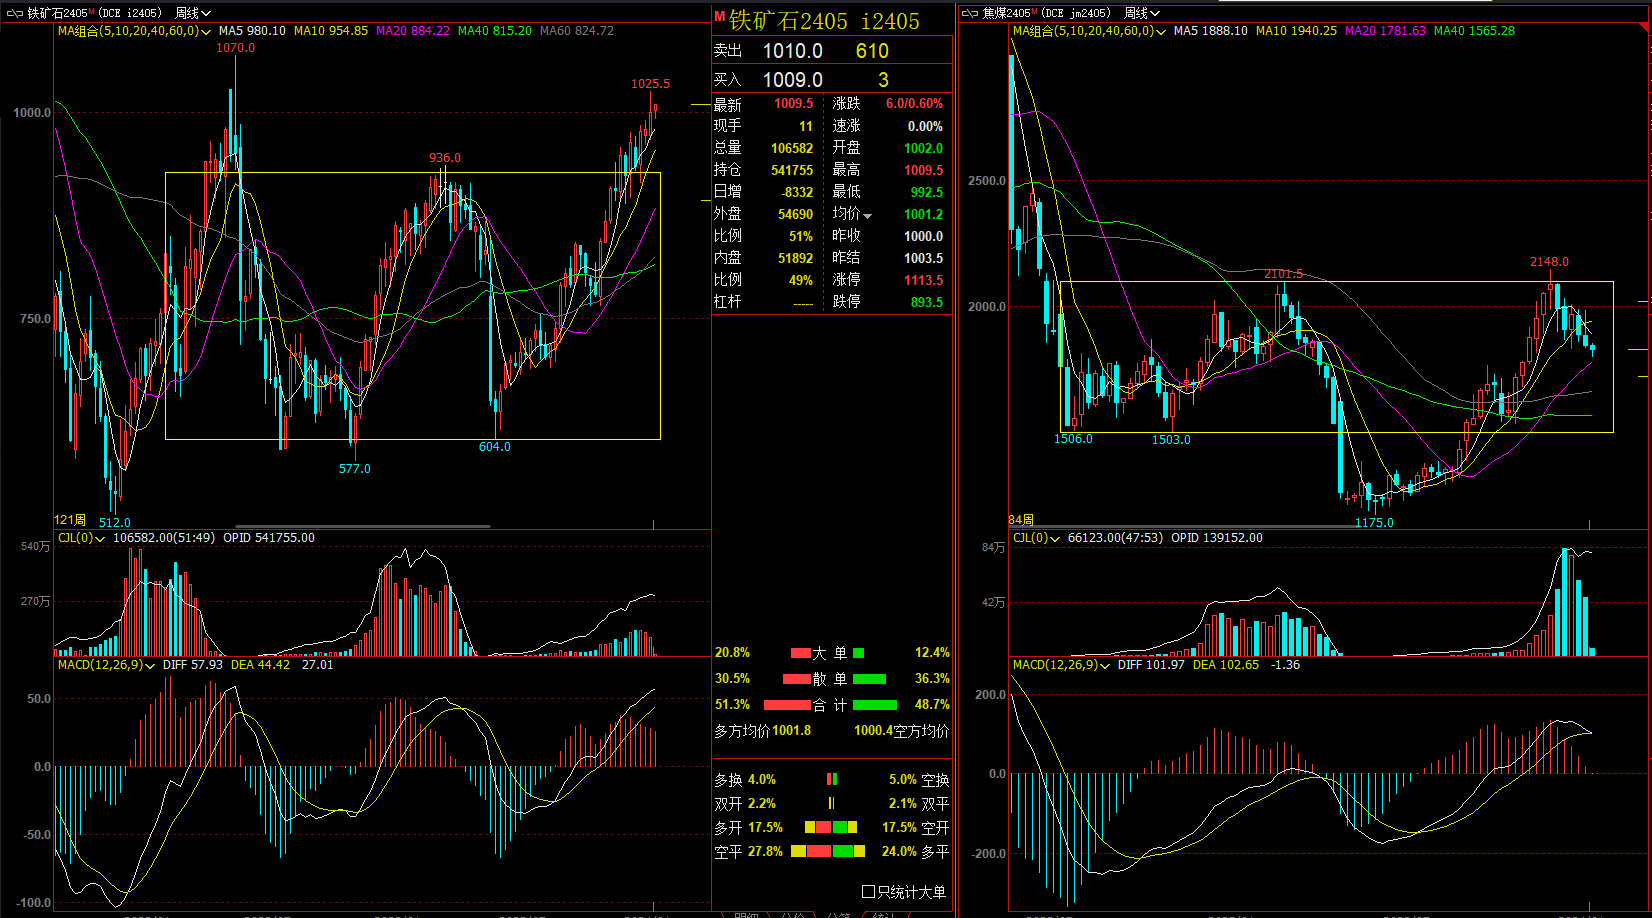Enable the 只统计大单 checkbox
The image size is (1652, 918).
point(868,891)
